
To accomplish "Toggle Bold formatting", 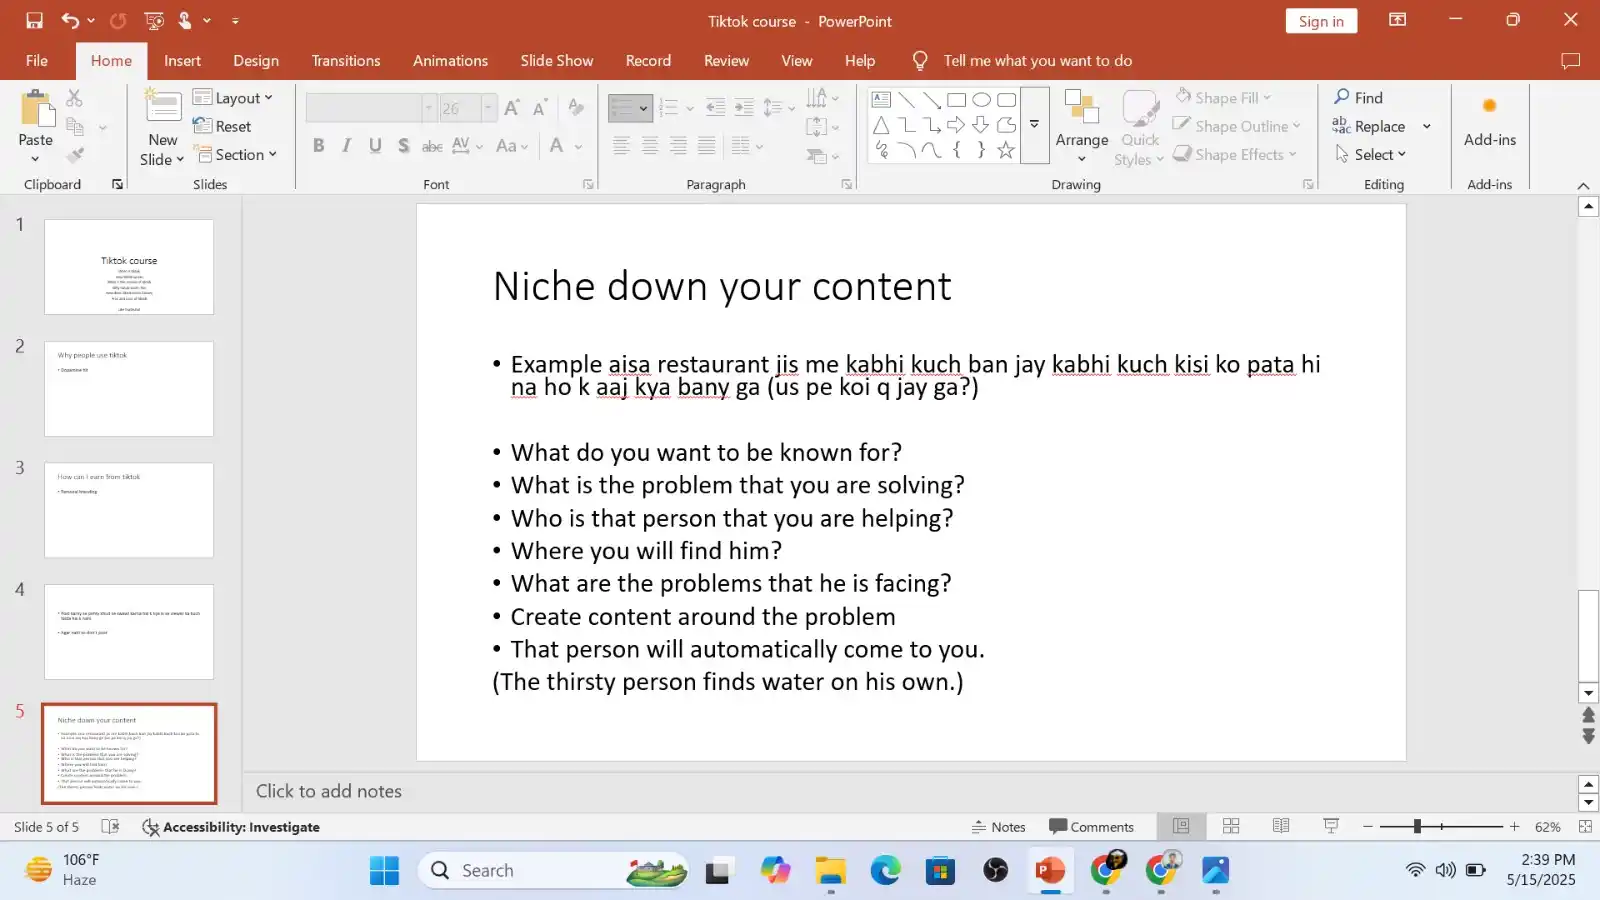I will click(x=318, y=146).
